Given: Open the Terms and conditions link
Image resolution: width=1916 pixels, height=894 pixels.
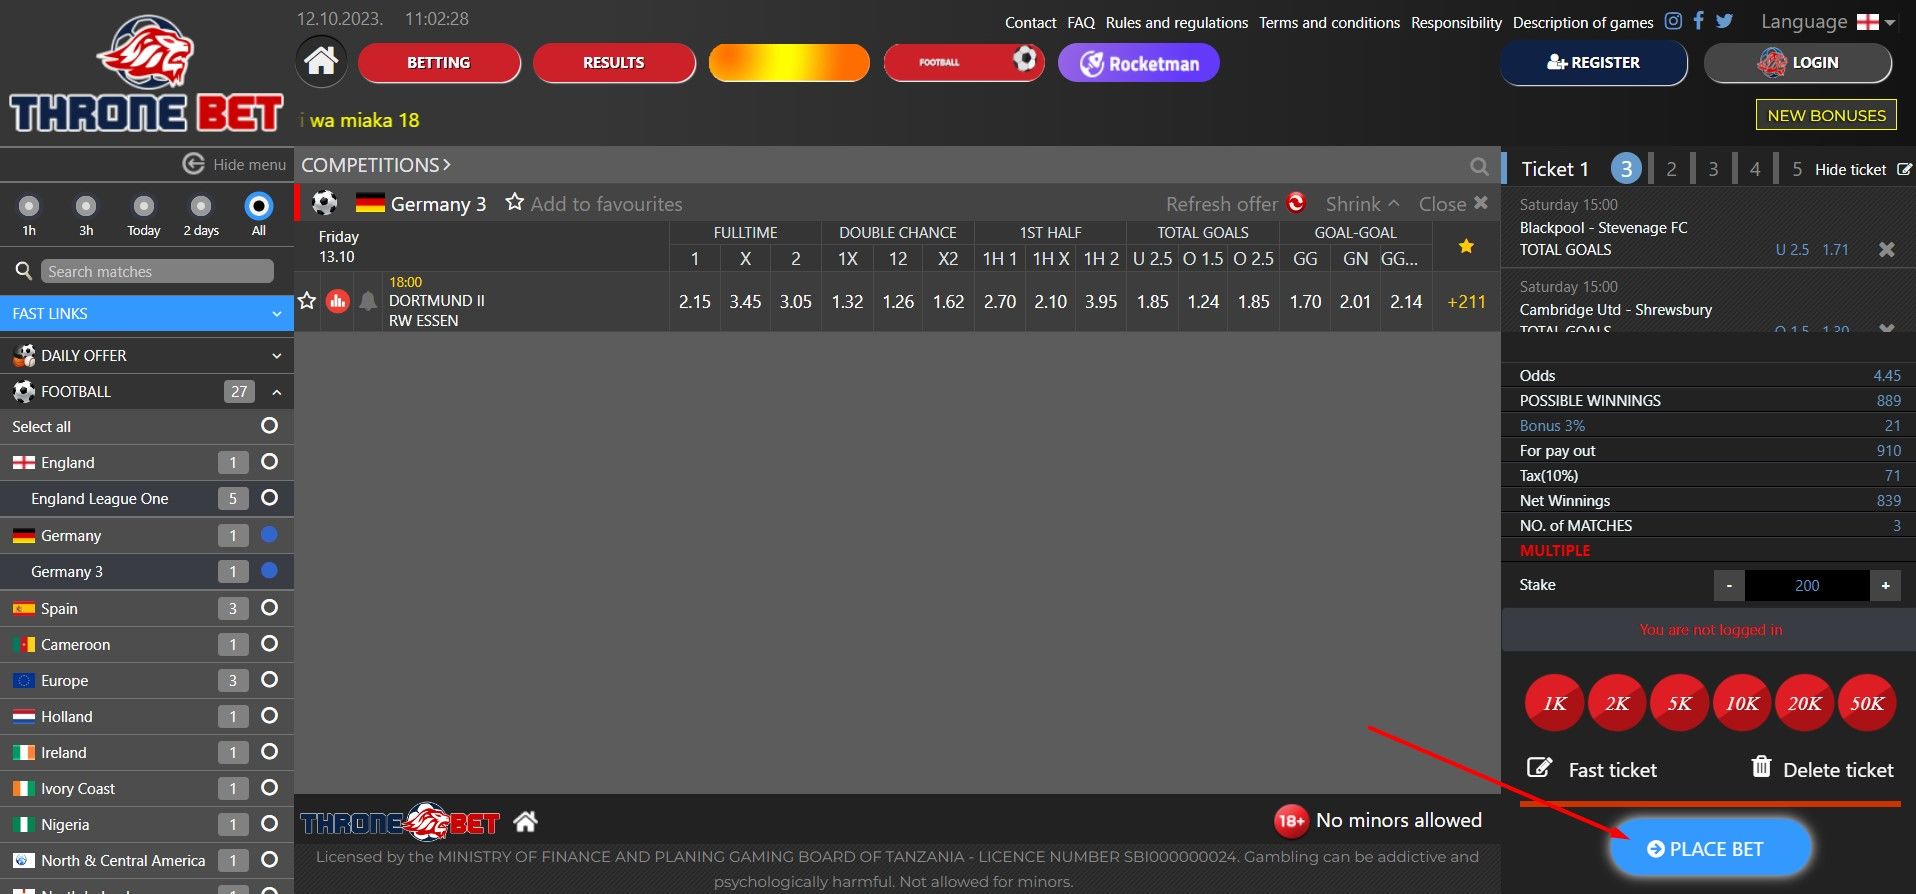Looking at the screenshot, I should (x=1329, y=22).
